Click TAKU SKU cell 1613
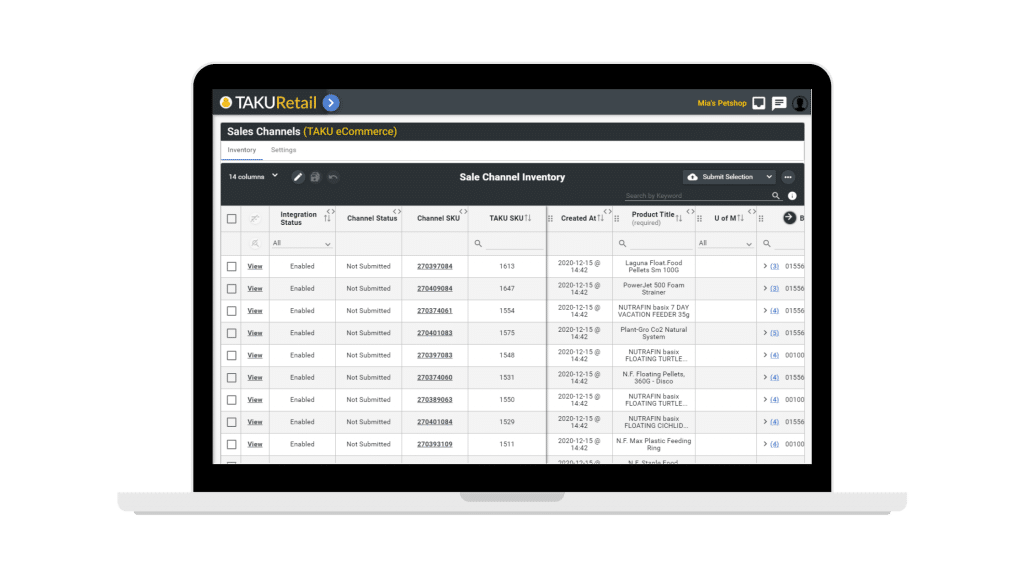Image resolution: width=1024 pixels, height=576 pixels. [507, 266]
